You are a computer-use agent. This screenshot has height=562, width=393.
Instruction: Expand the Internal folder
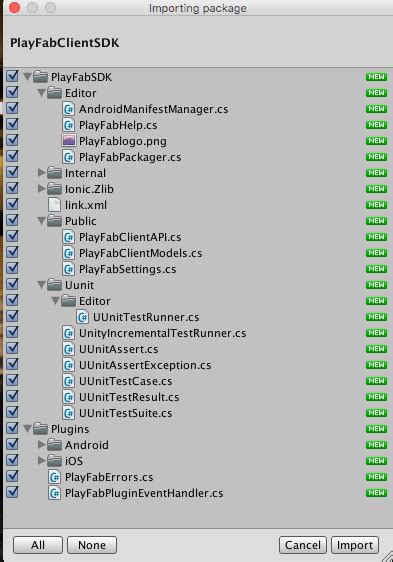[x=42, y=173]
